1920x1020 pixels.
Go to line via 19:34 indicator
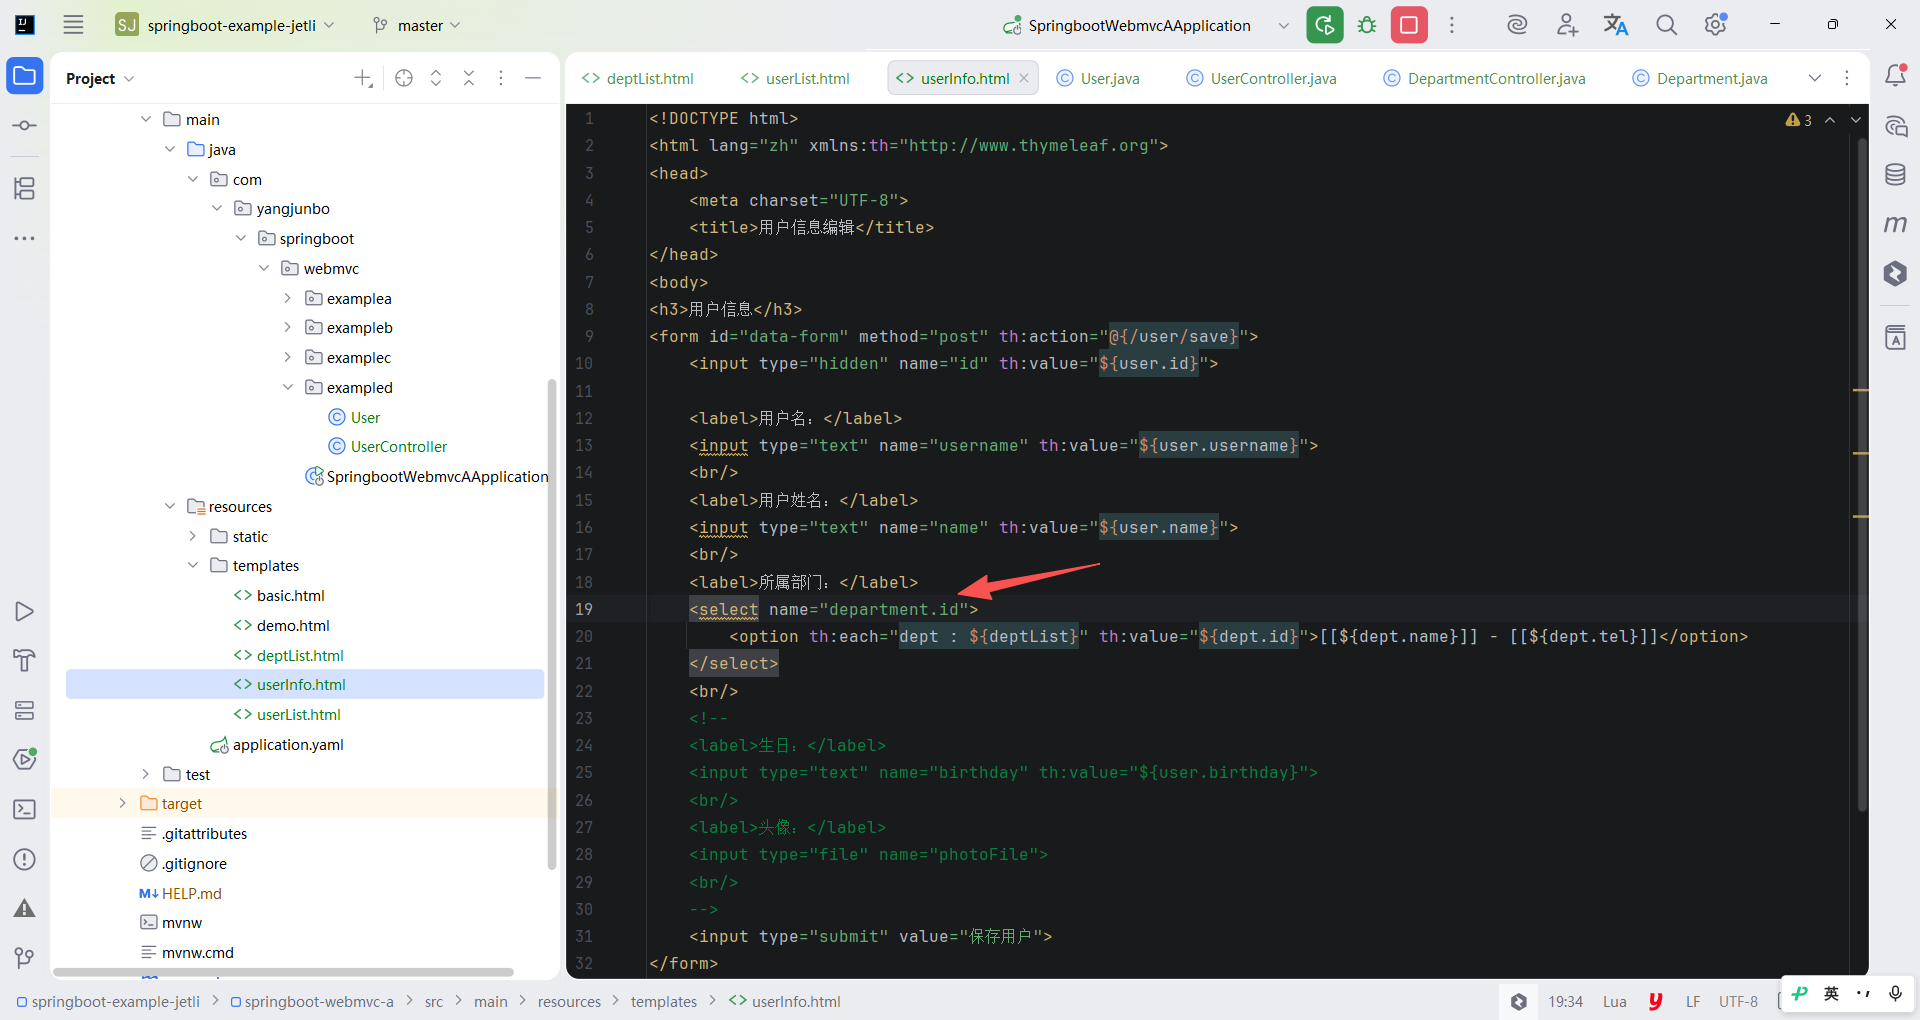tap(1565, 1001)
